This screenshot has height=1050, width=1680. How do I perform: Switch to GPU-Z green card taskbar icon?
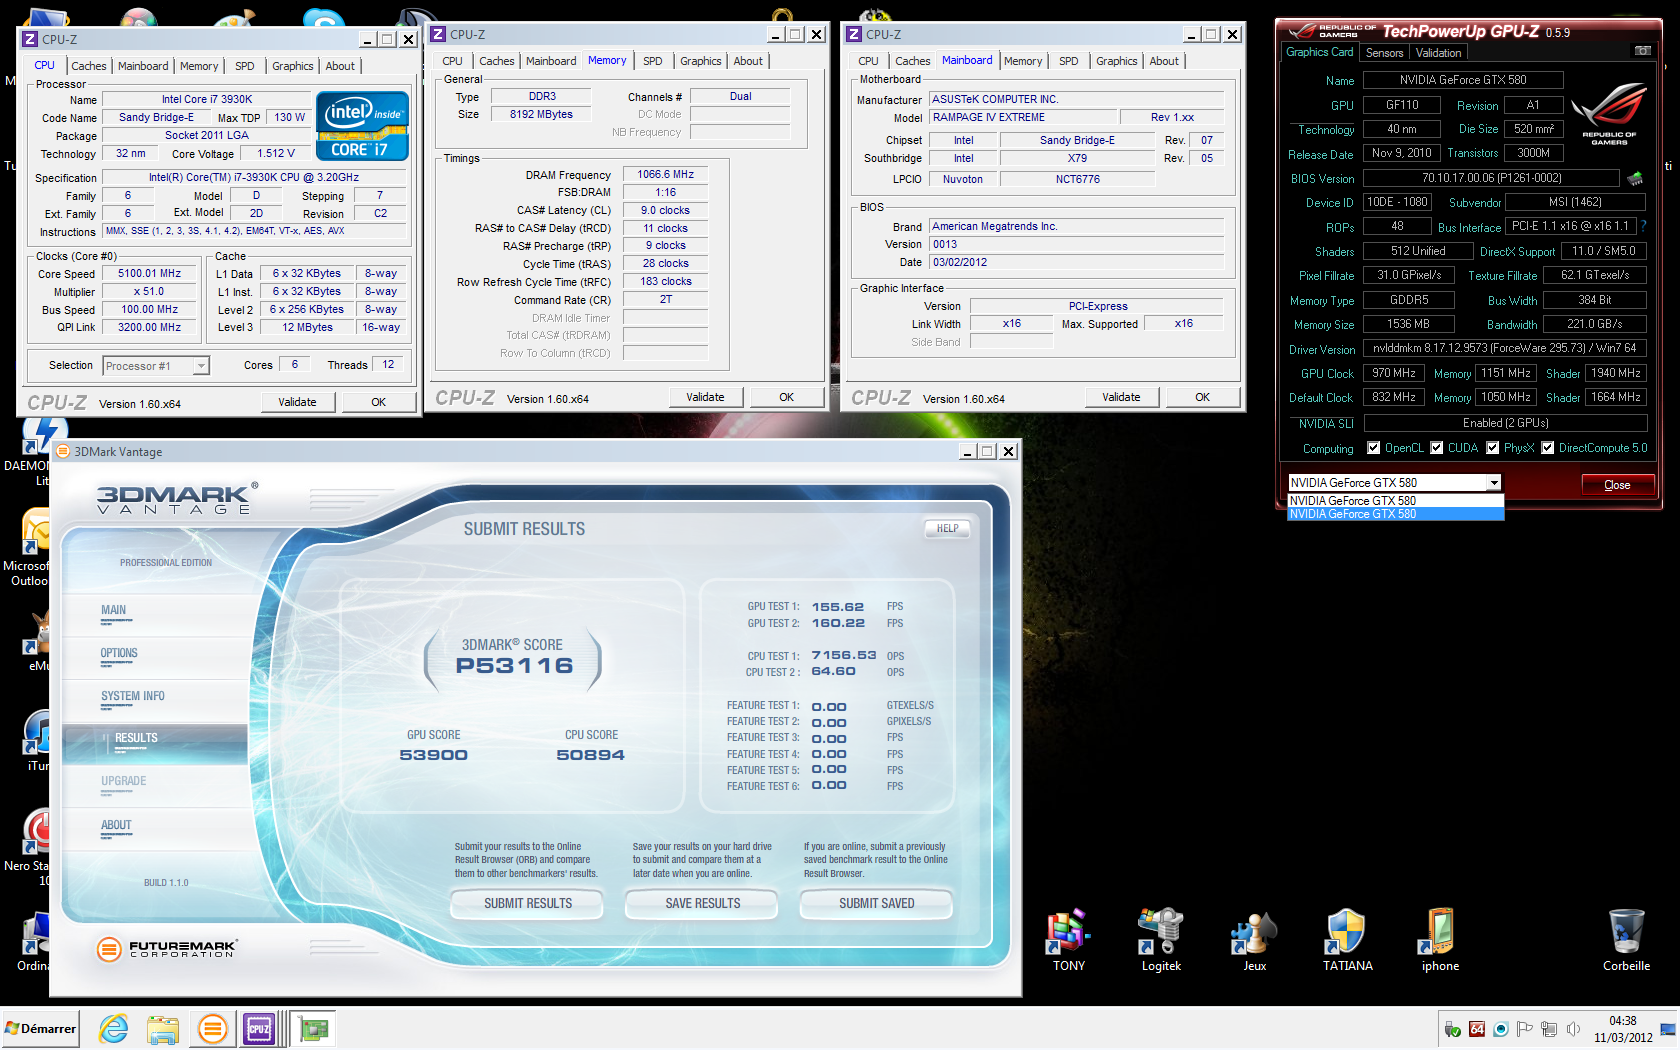coord(314,1028)
